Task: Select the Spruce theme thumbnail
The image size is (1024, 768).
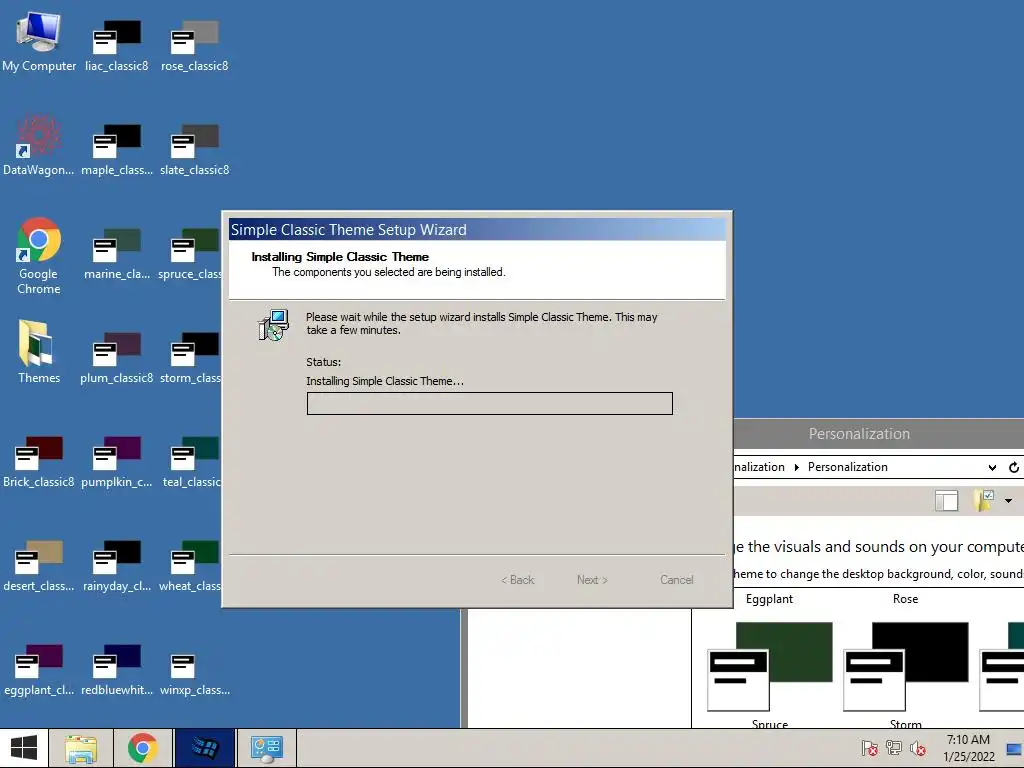Action: 770,673
